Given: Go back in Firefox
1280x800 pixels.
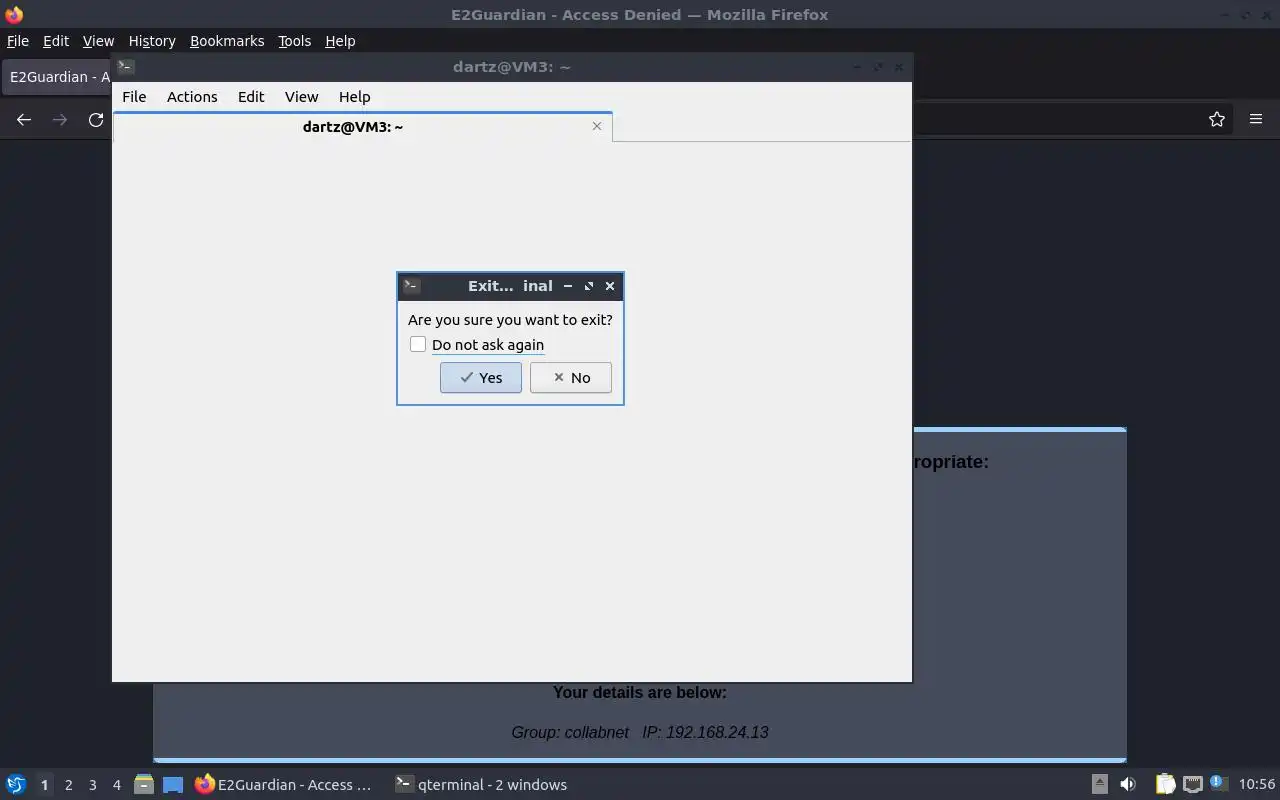Looking at the screenshot, I should [x=24, y=119].
